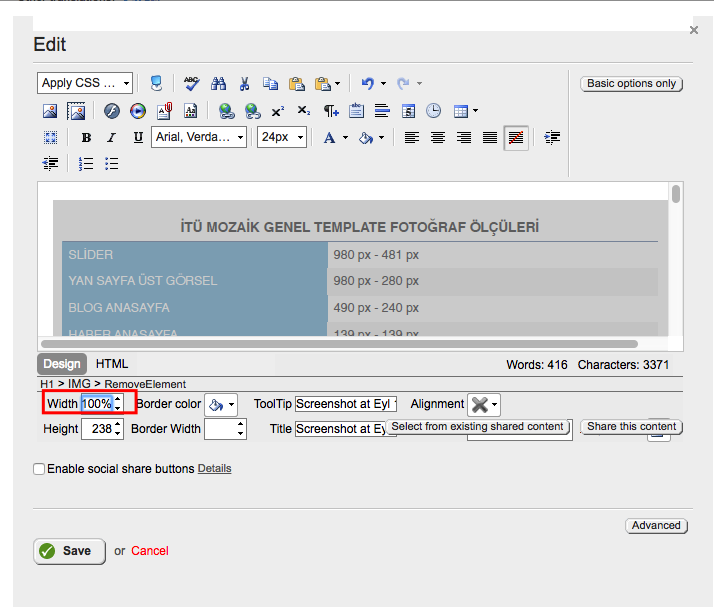Click Basic options only button
This screenshot has width=714, height=615.
pyautogui.click(x=632, y=84)
